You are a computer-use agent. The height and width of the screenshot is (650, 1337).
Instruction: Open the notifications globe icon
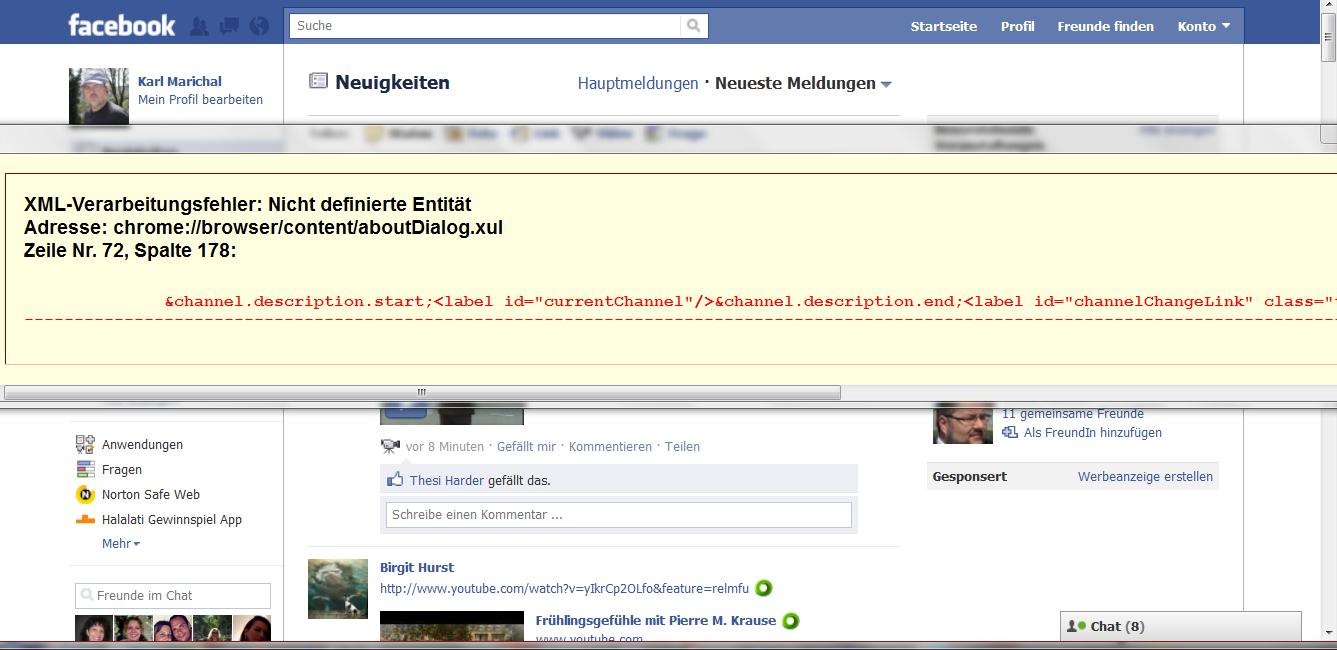tap(259, 26)
